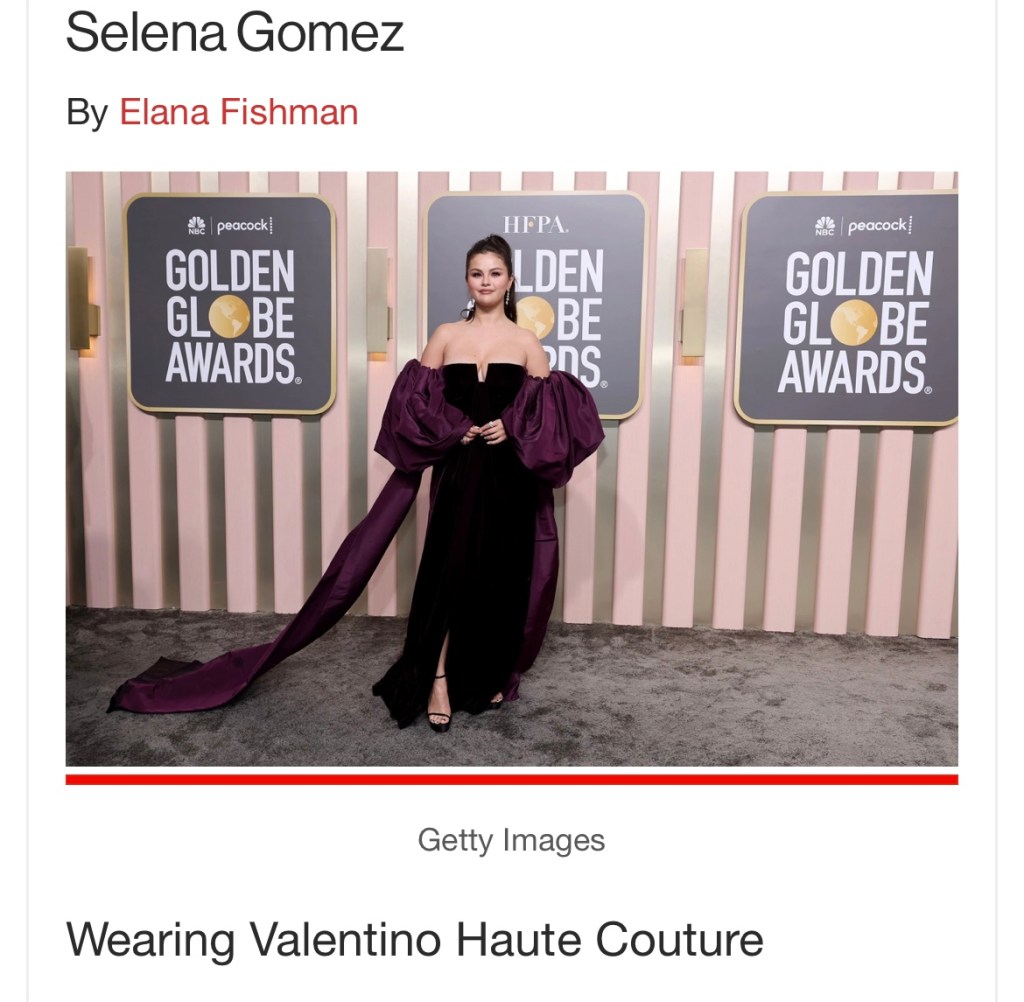This screenshot has width=1024, height=1002.
Task: Click the peacock wordmark on right sign
Action: [878, 226]
